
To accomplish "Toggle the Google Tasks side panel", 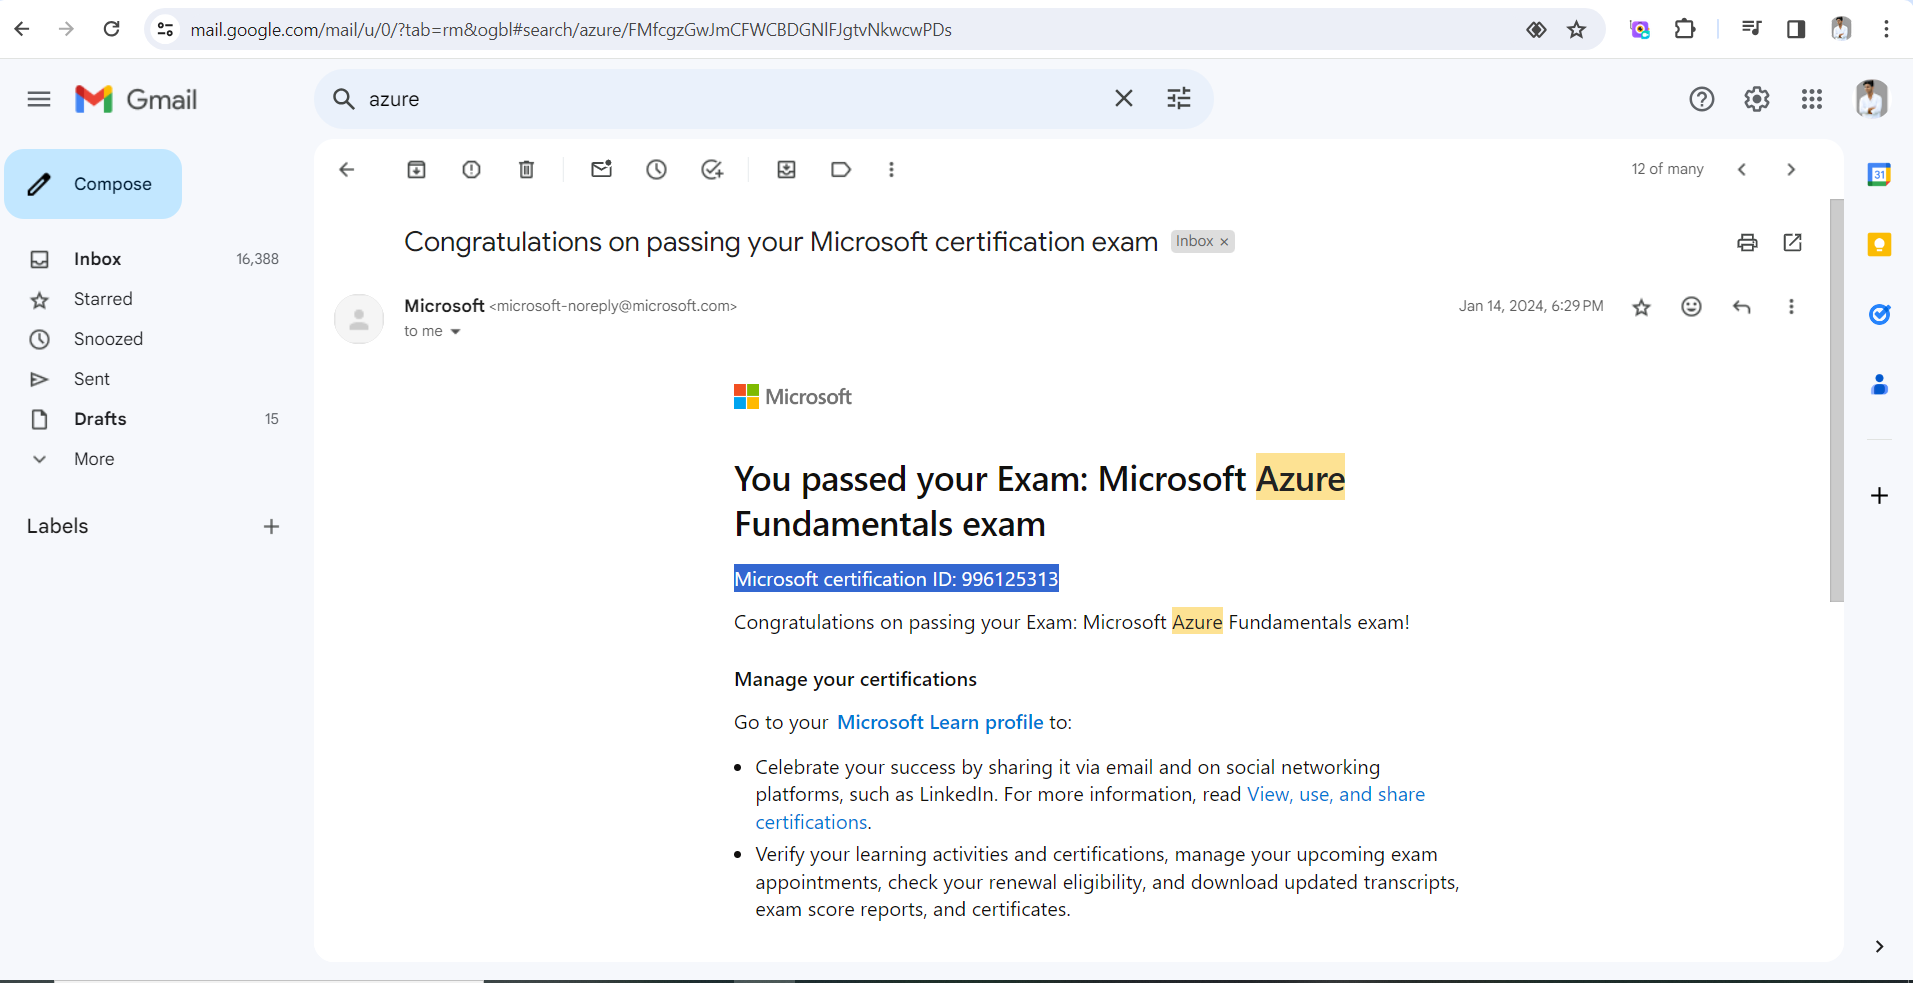I will tap(1879, 314).
